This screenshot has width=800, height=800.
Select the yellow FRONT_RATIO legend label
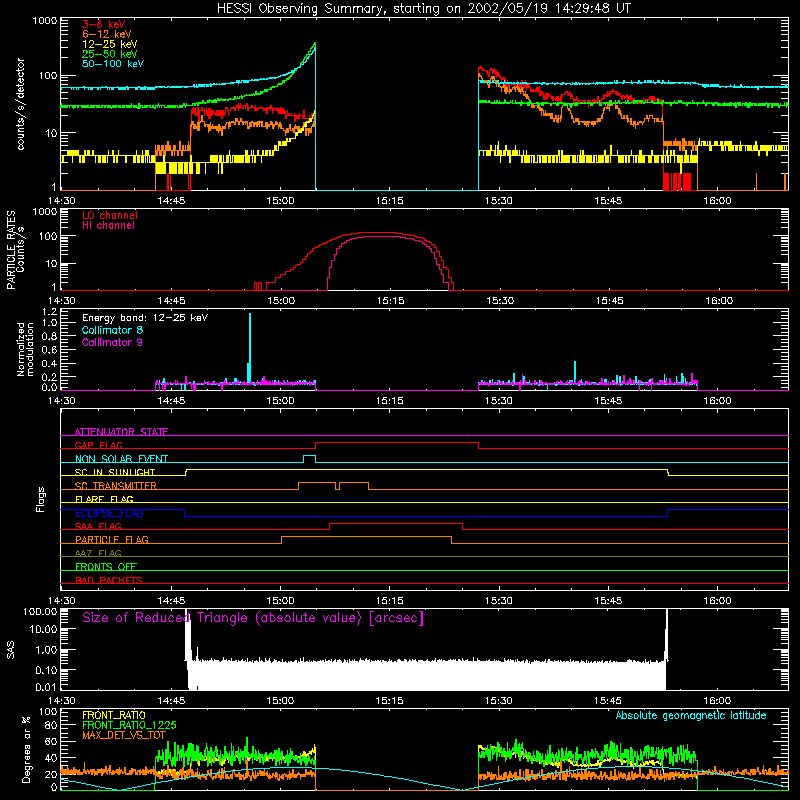point(114,715)
